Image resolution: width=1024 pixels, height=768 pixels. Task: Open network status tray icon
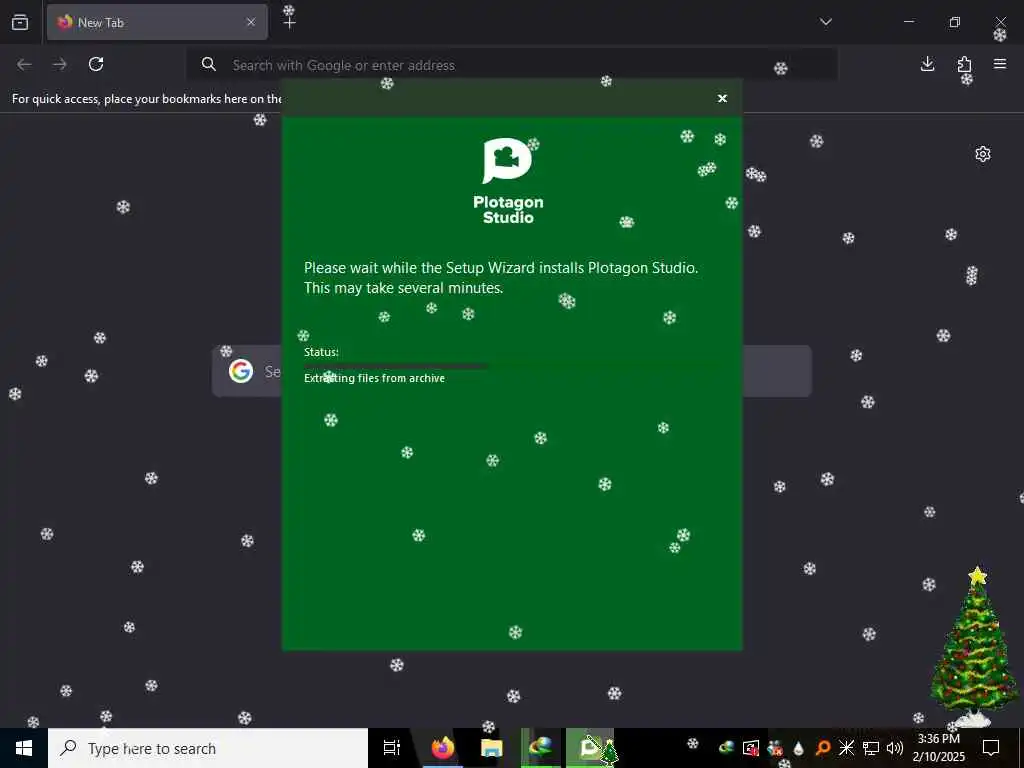pyautogui.click(x=871, y=748)
